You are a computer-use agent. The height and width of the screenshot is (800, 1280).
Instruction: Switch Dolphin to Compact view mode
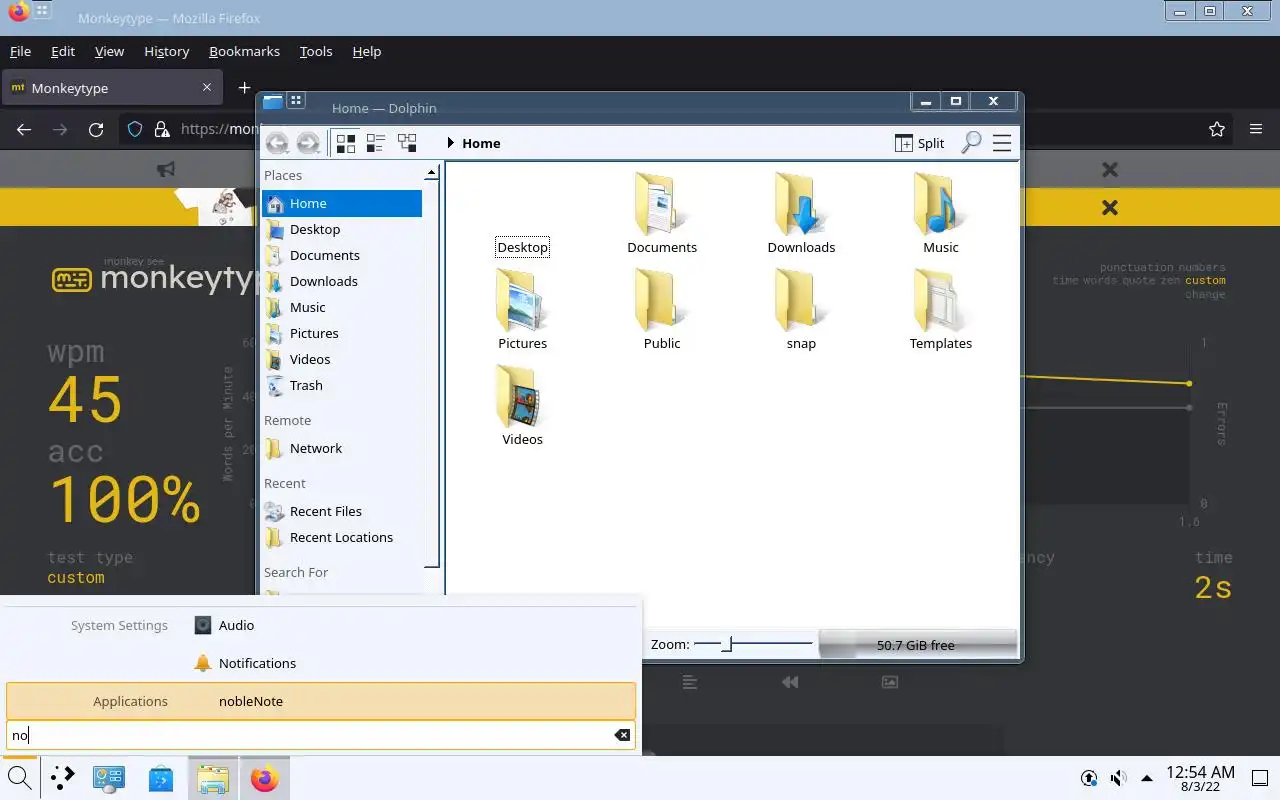(x=376, y=143)
